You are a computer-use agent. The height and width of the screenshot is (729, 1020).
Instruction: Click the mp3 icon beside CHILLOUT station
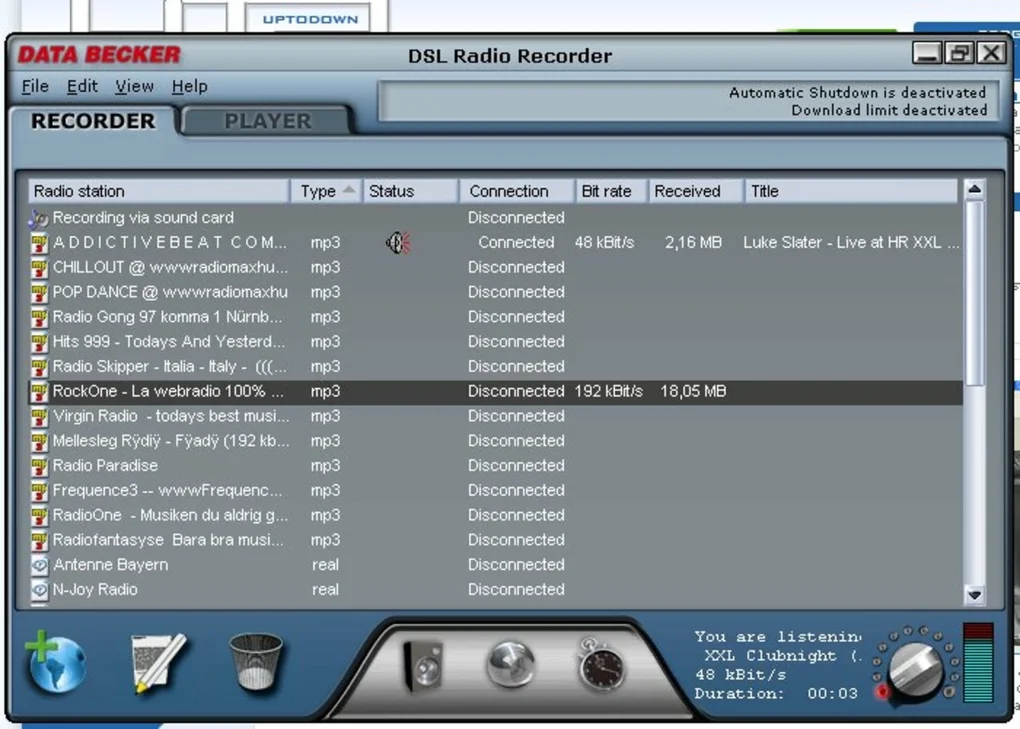pos(39,269)
